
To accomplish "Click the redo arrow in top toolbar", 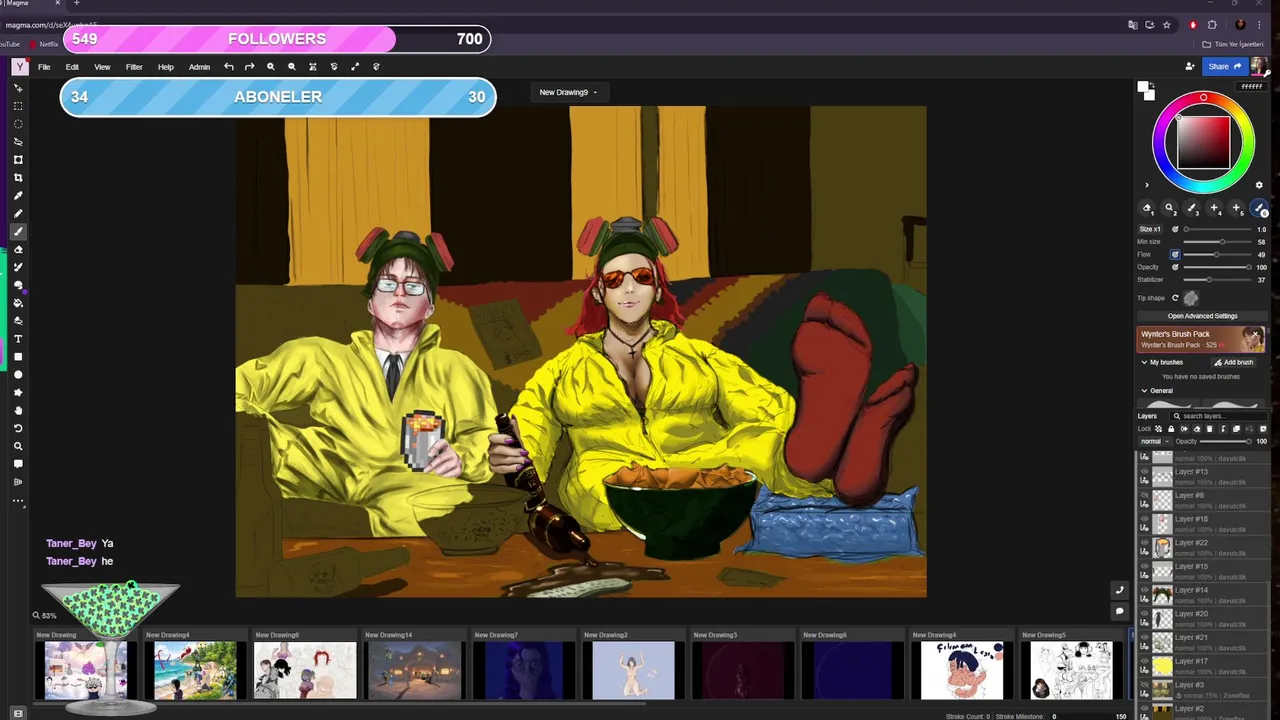I will (x=250, y=67).
